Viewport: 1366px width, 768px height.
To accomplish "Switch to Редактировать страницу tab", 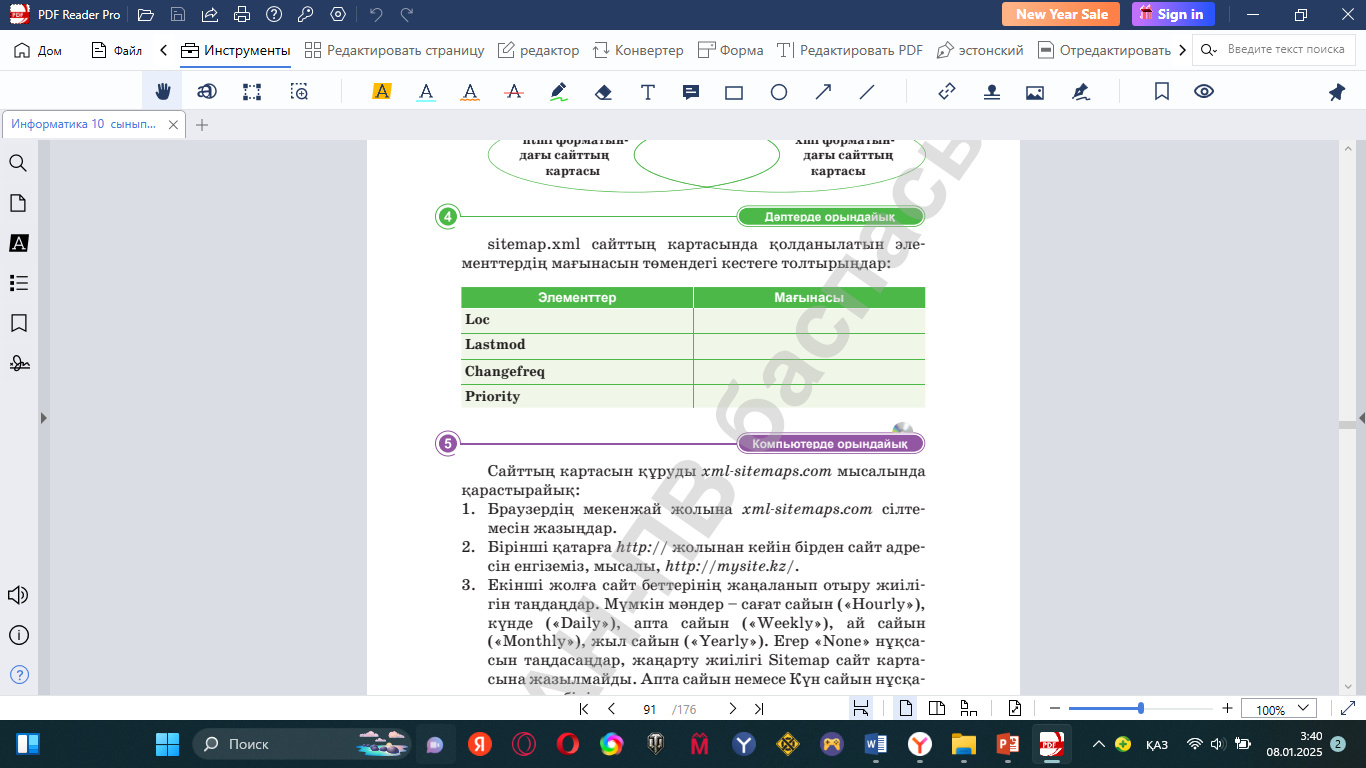I will pyautogui.click(x=394, y=50).
